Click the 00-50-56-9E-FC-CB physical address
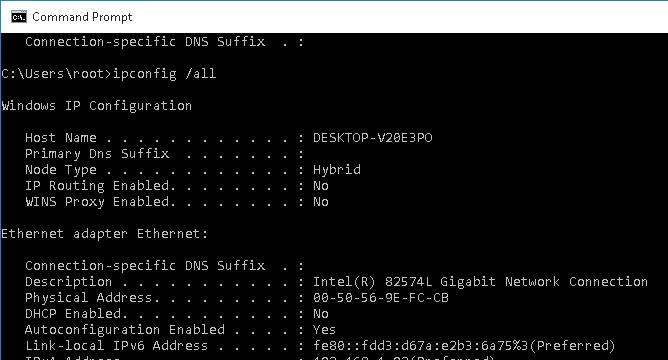 [x=381, y=297]
